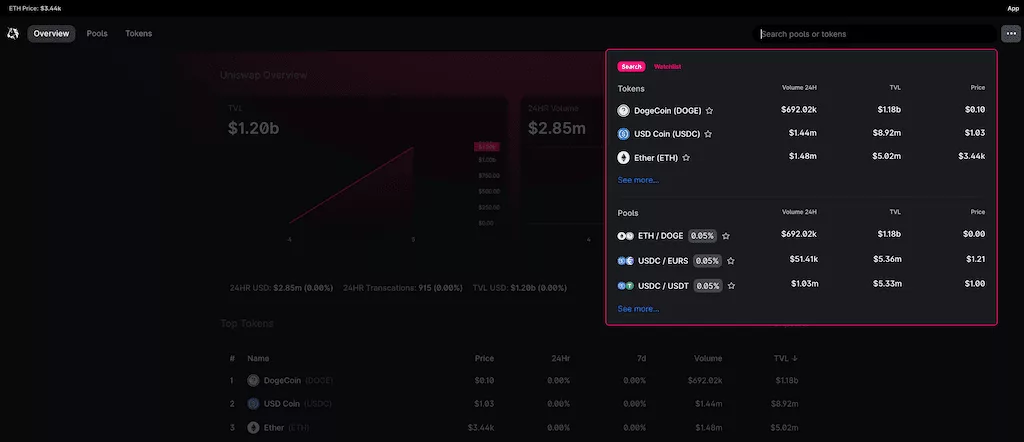Sort Top Tokens by TVL column
Screen dimensions: 1024x442
pos(786,358)
